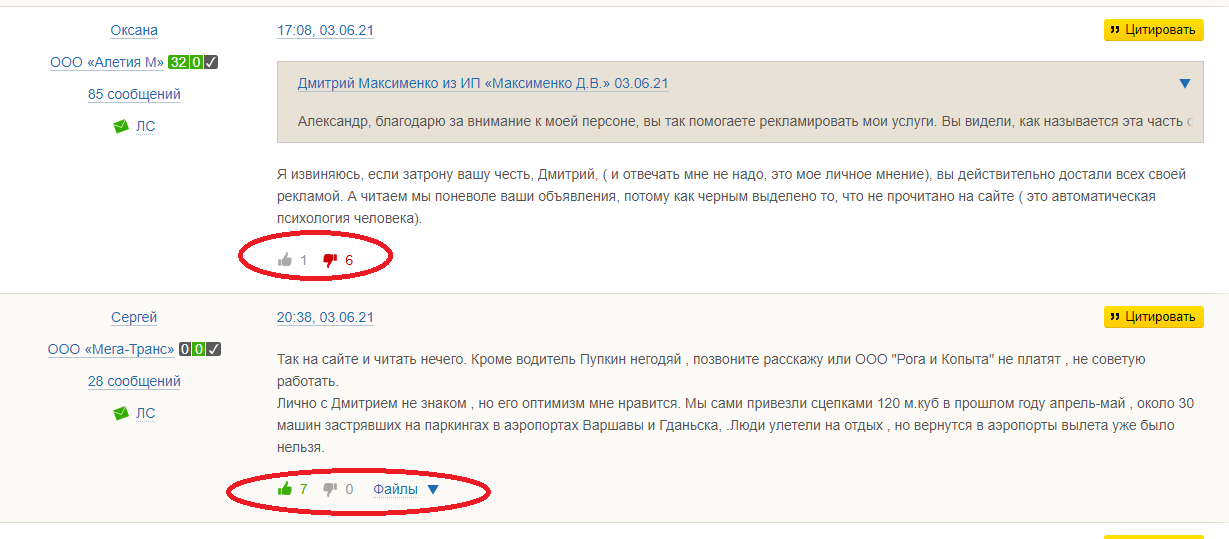Expand the quoted message from Дмитрий Максименко
This screenshot has width=1229, height=539.
(1185, 84)
